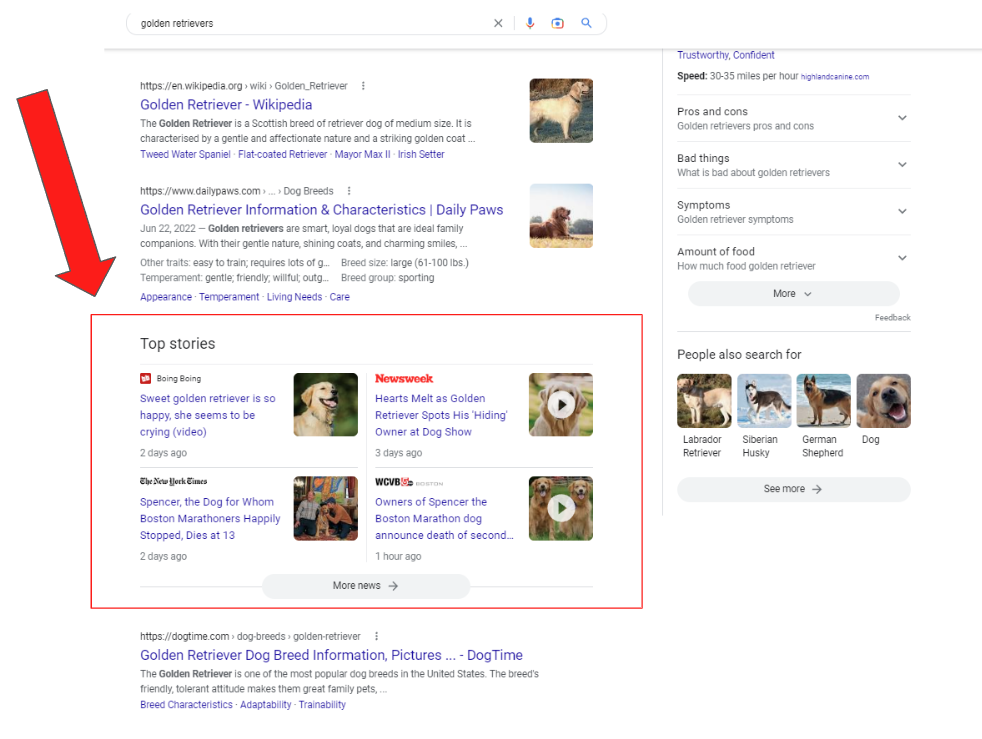Click the Newsweek source logo
982x739 pixels.
click(404, 378)
